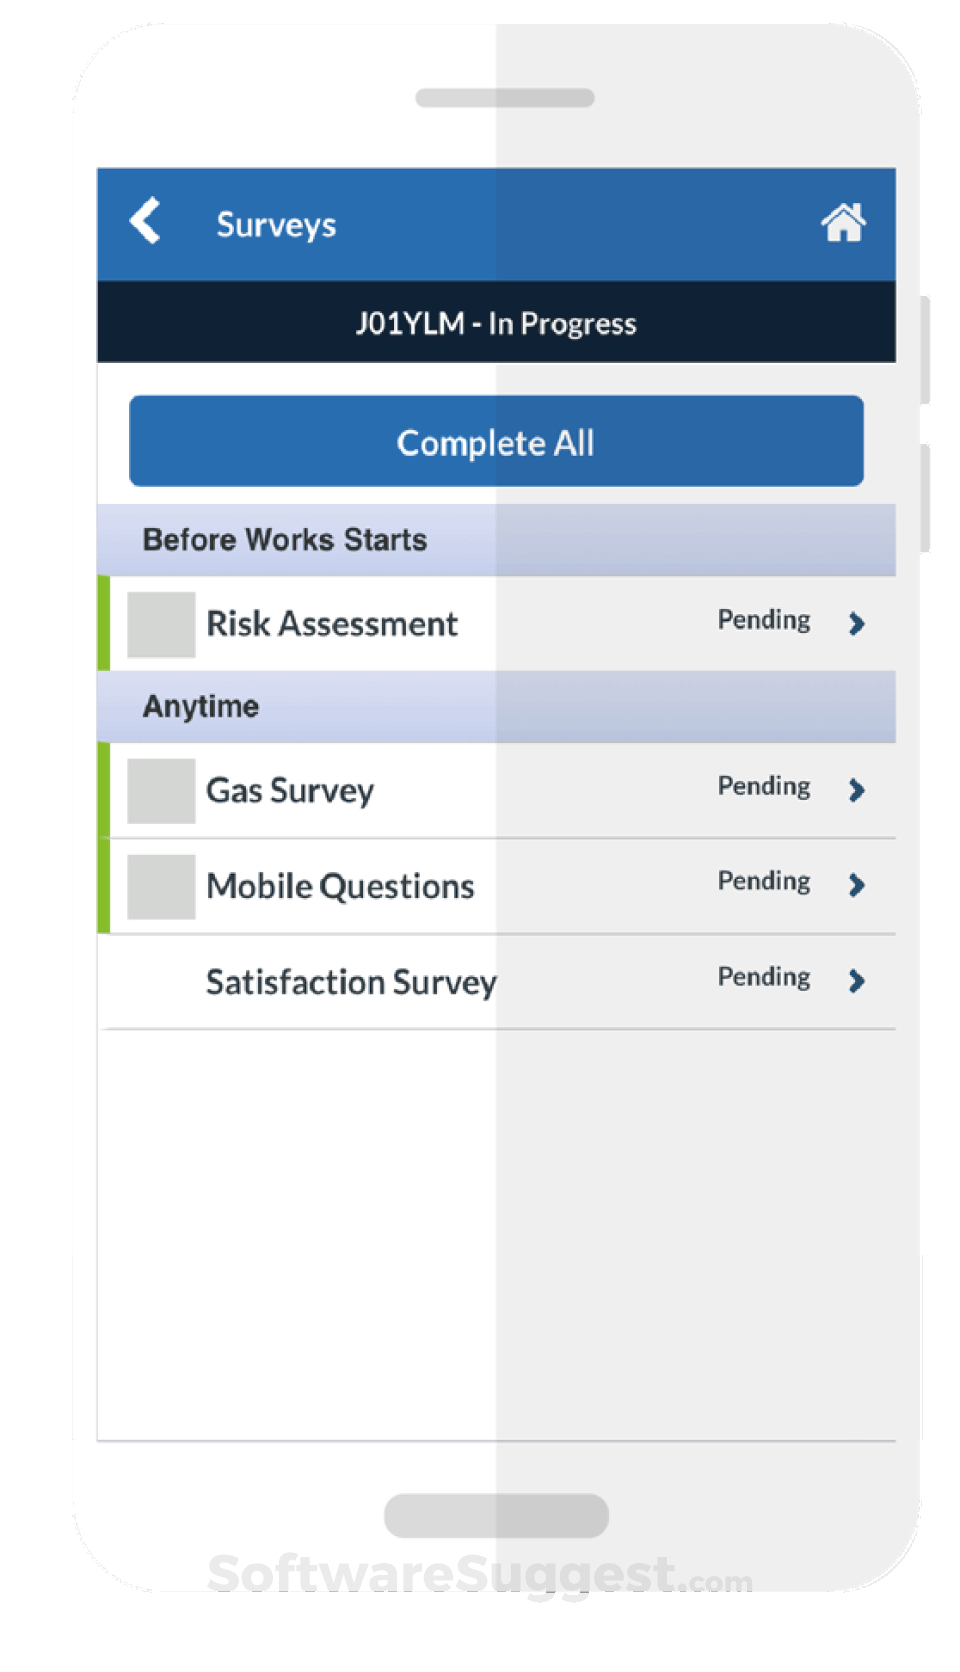Expand Risk Assessment with its chevron
The image size is (960, 1672).
(856, 624)
